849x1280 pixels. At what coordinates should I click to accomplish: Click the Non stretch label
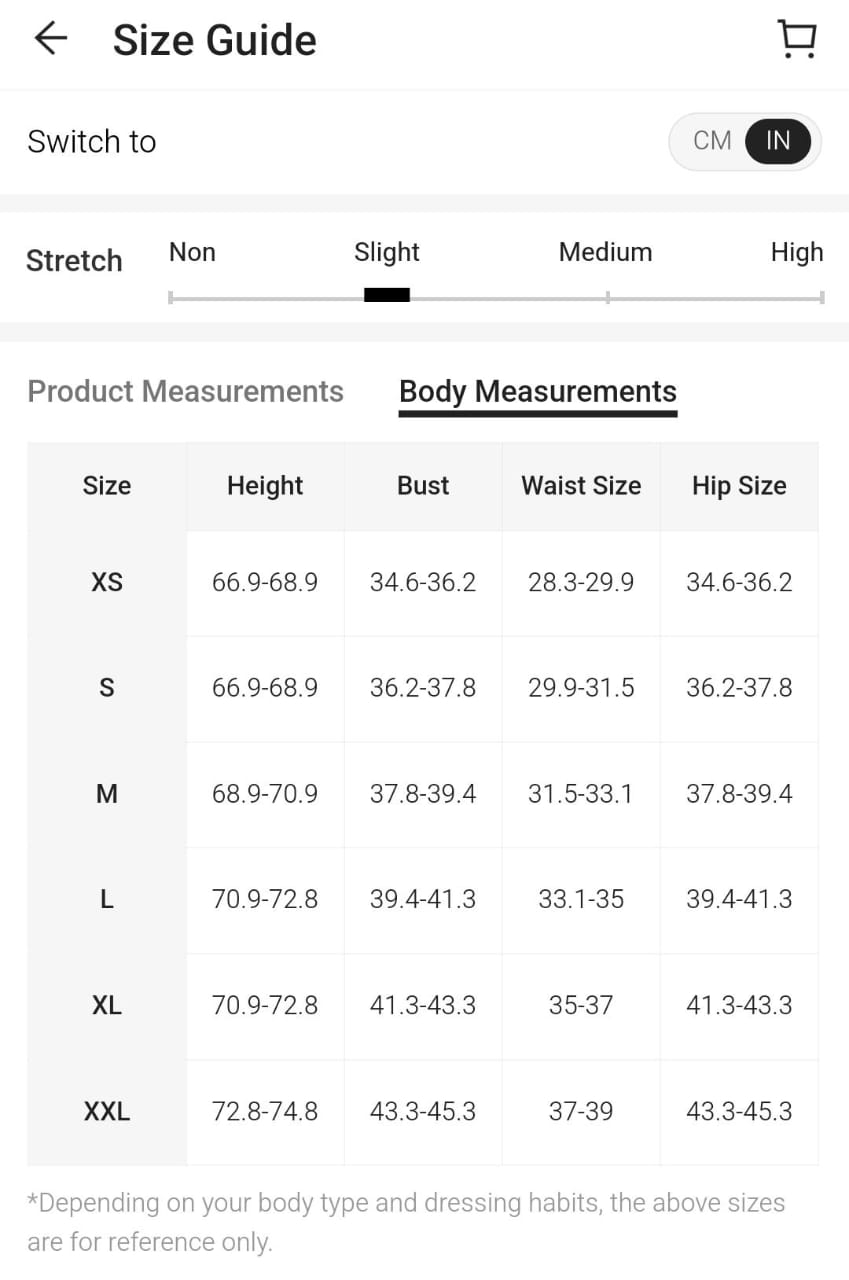tap(192, 252)
